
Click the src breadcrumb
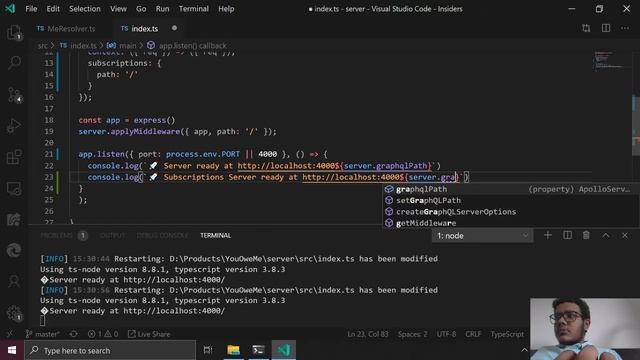coord(42,46)
